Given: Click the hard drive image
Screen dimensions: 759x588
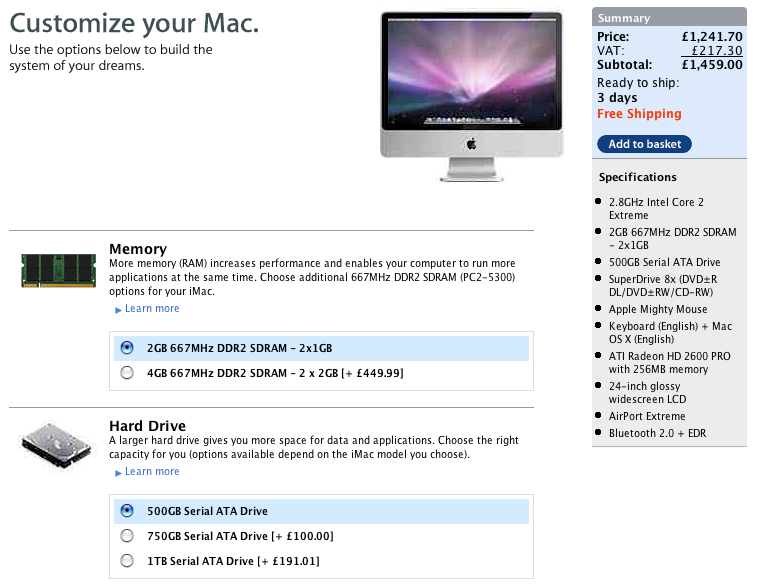Looking at the screenshot, I should tap(56, 447).
